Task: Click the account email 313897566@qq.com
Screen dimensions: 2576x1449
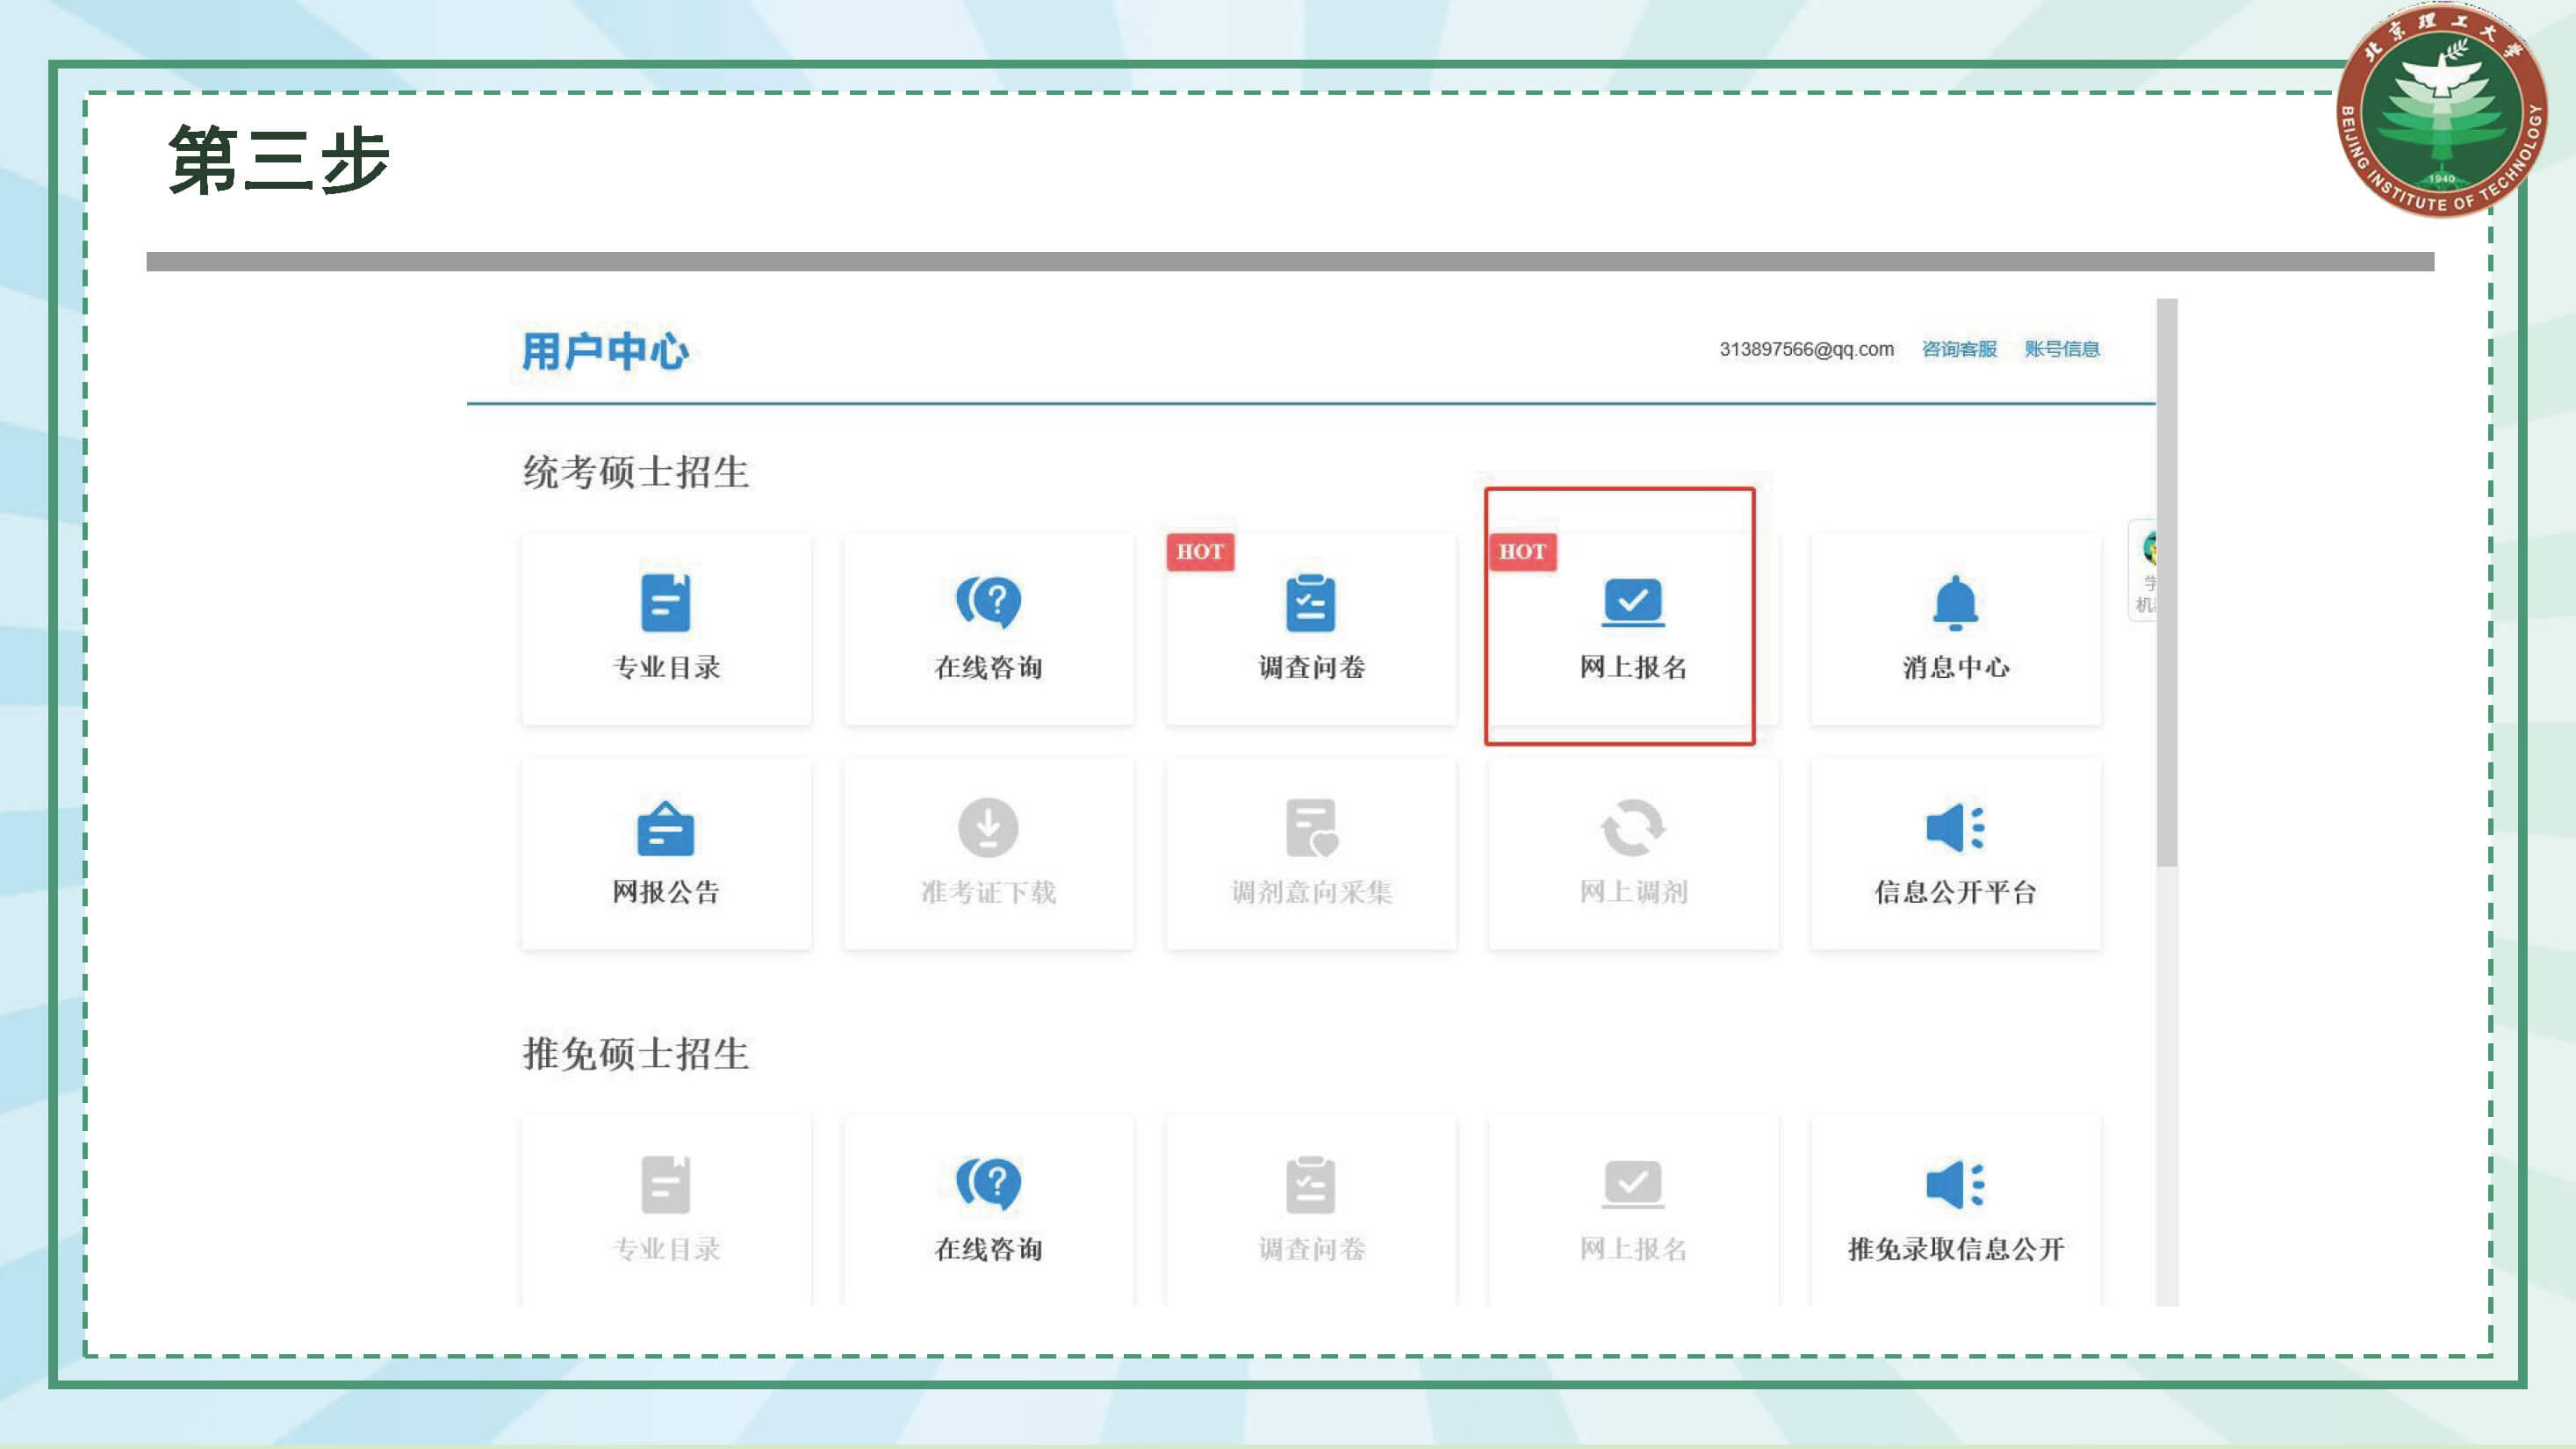Action: [1806, 349]
